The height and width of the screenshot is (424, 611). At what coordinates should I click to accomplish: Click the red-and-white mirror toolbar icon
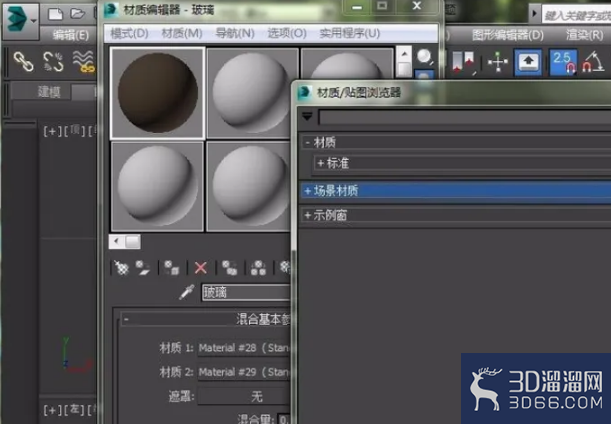[x=463, y=62]
